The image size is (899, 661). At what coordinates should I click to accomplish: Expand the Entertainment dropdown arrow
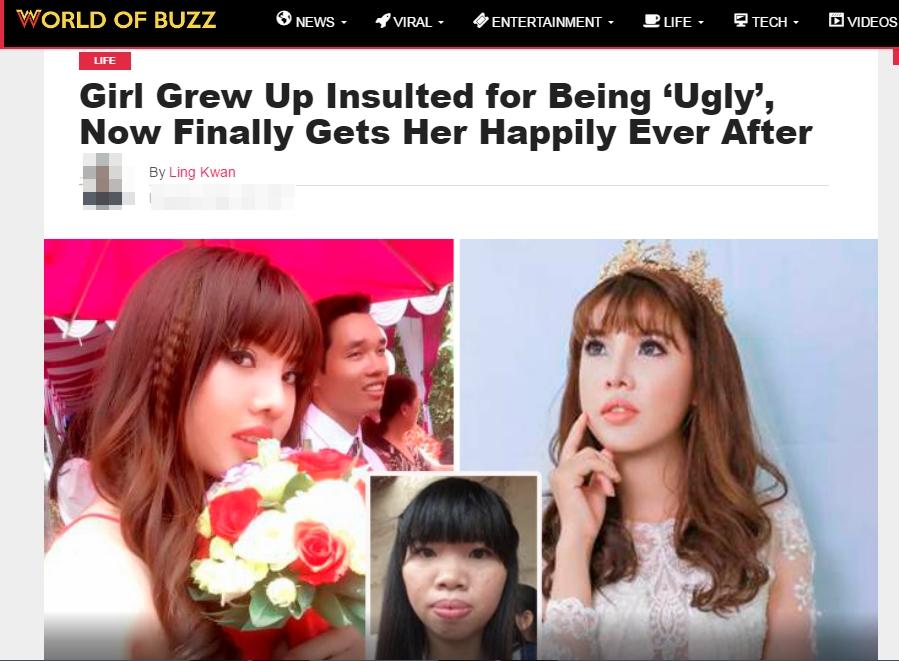click(x=611, y=23)
